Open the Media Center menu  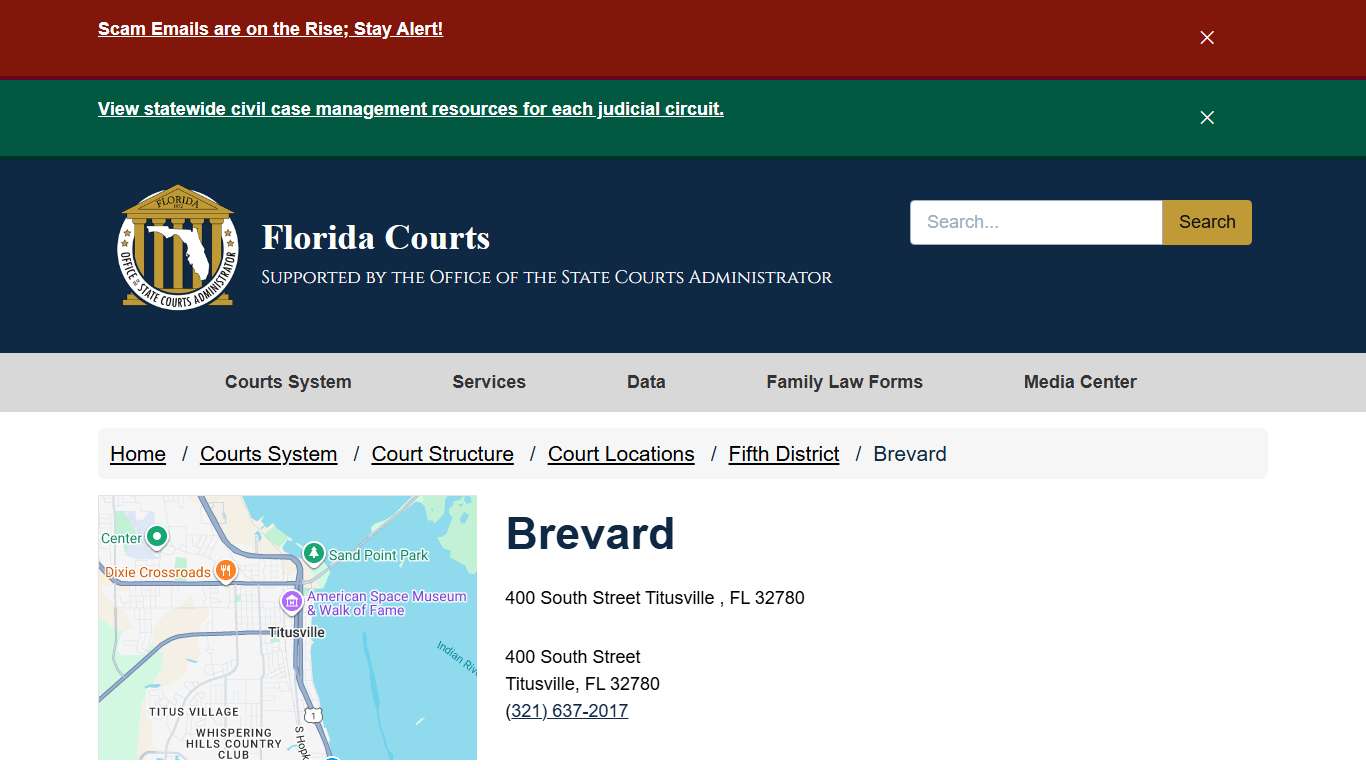(1079, 382)
